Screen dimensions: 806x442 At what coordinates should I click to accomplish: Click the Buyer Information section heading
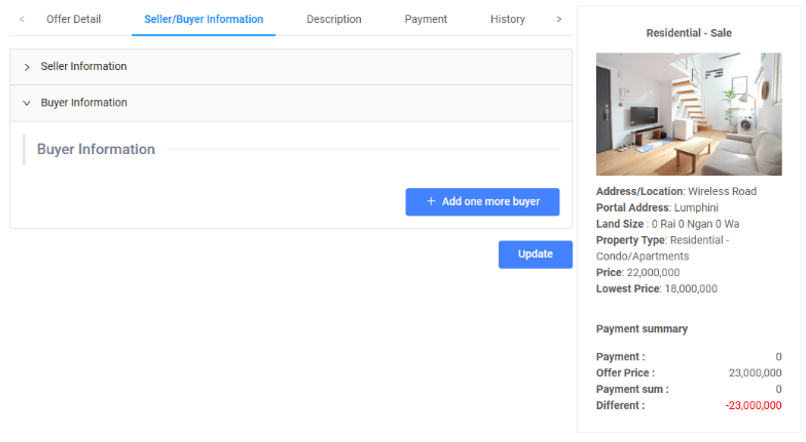[96, 149]
